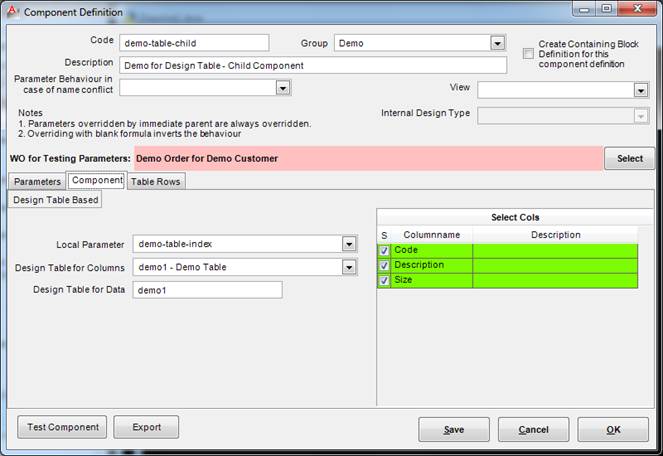Viewport: 663px width, 456px height.
Task: Click the pink WO for Testing Parameters field
Action: point(366,158)
